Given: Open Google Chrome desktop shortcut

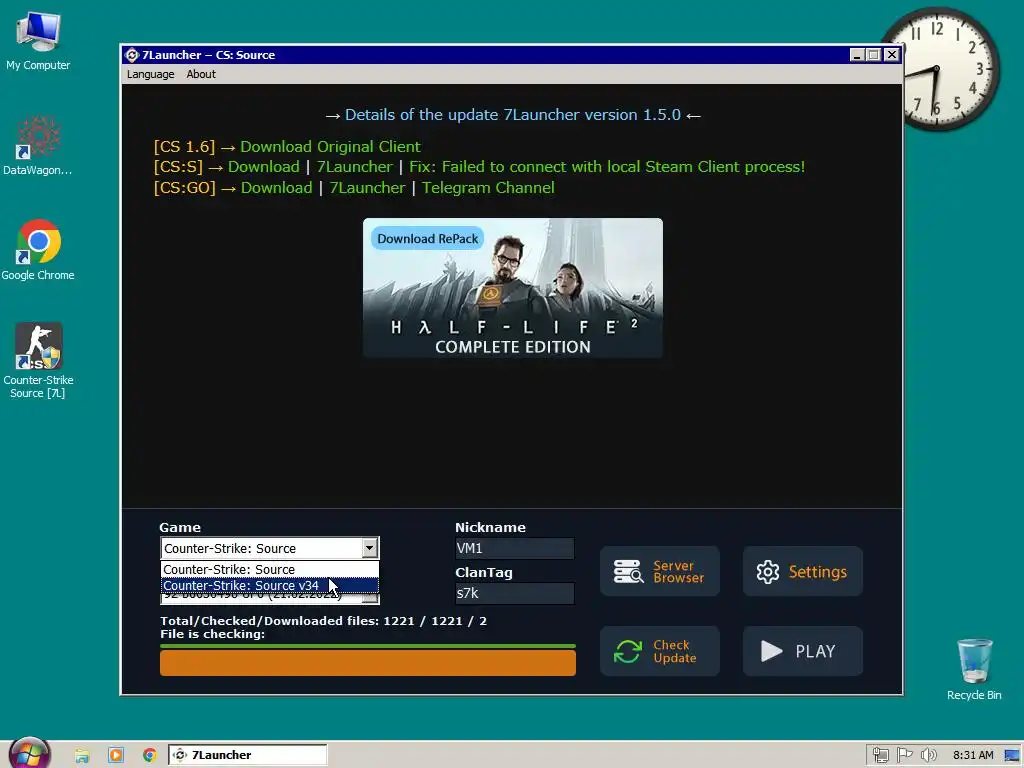Looking at the screenshot, I should coord(38,250).
